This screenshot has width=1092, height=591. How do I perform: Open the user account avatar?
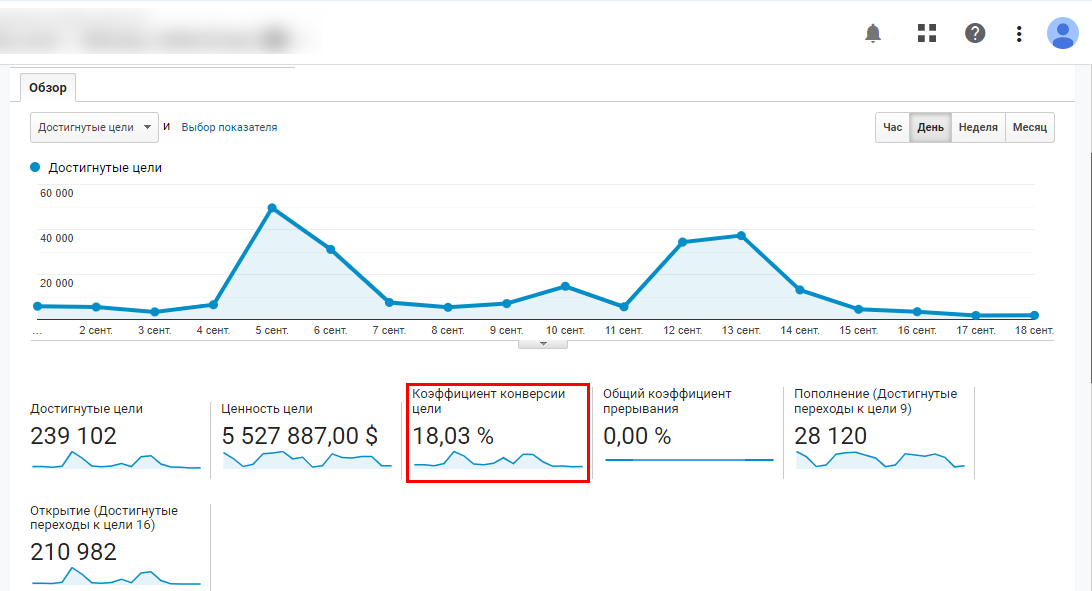tap(1061, 33)
